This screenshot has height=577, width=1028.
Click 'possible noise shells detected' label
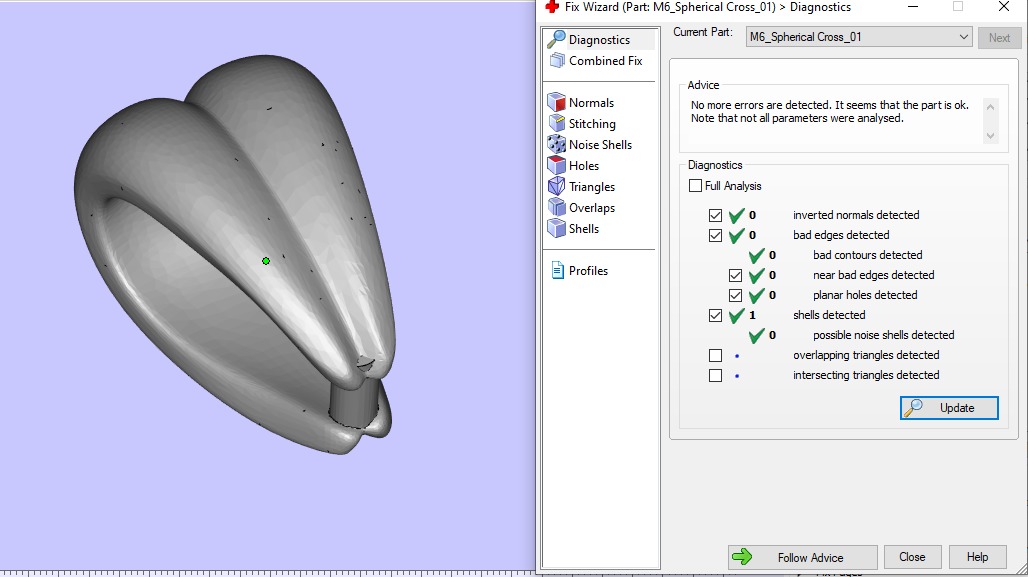coord(883,335)
